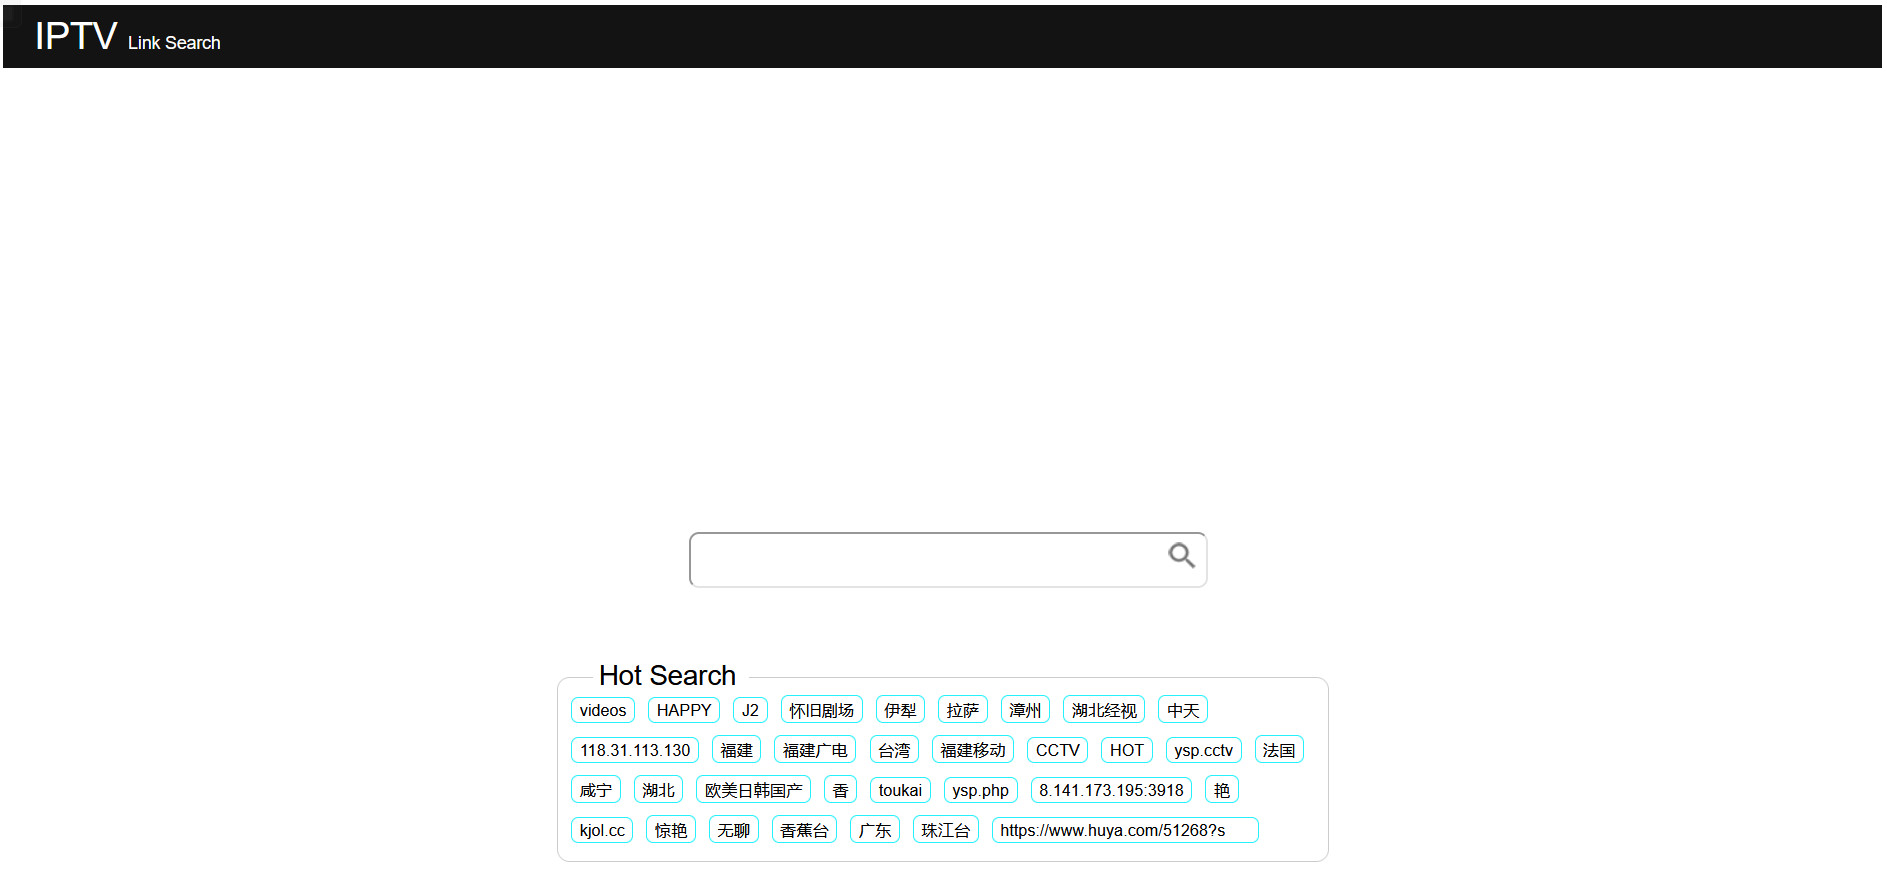Viewport: 1887px width, 882px height.
Task: Click the magnifier search icon
Action: coord(1181,556)
